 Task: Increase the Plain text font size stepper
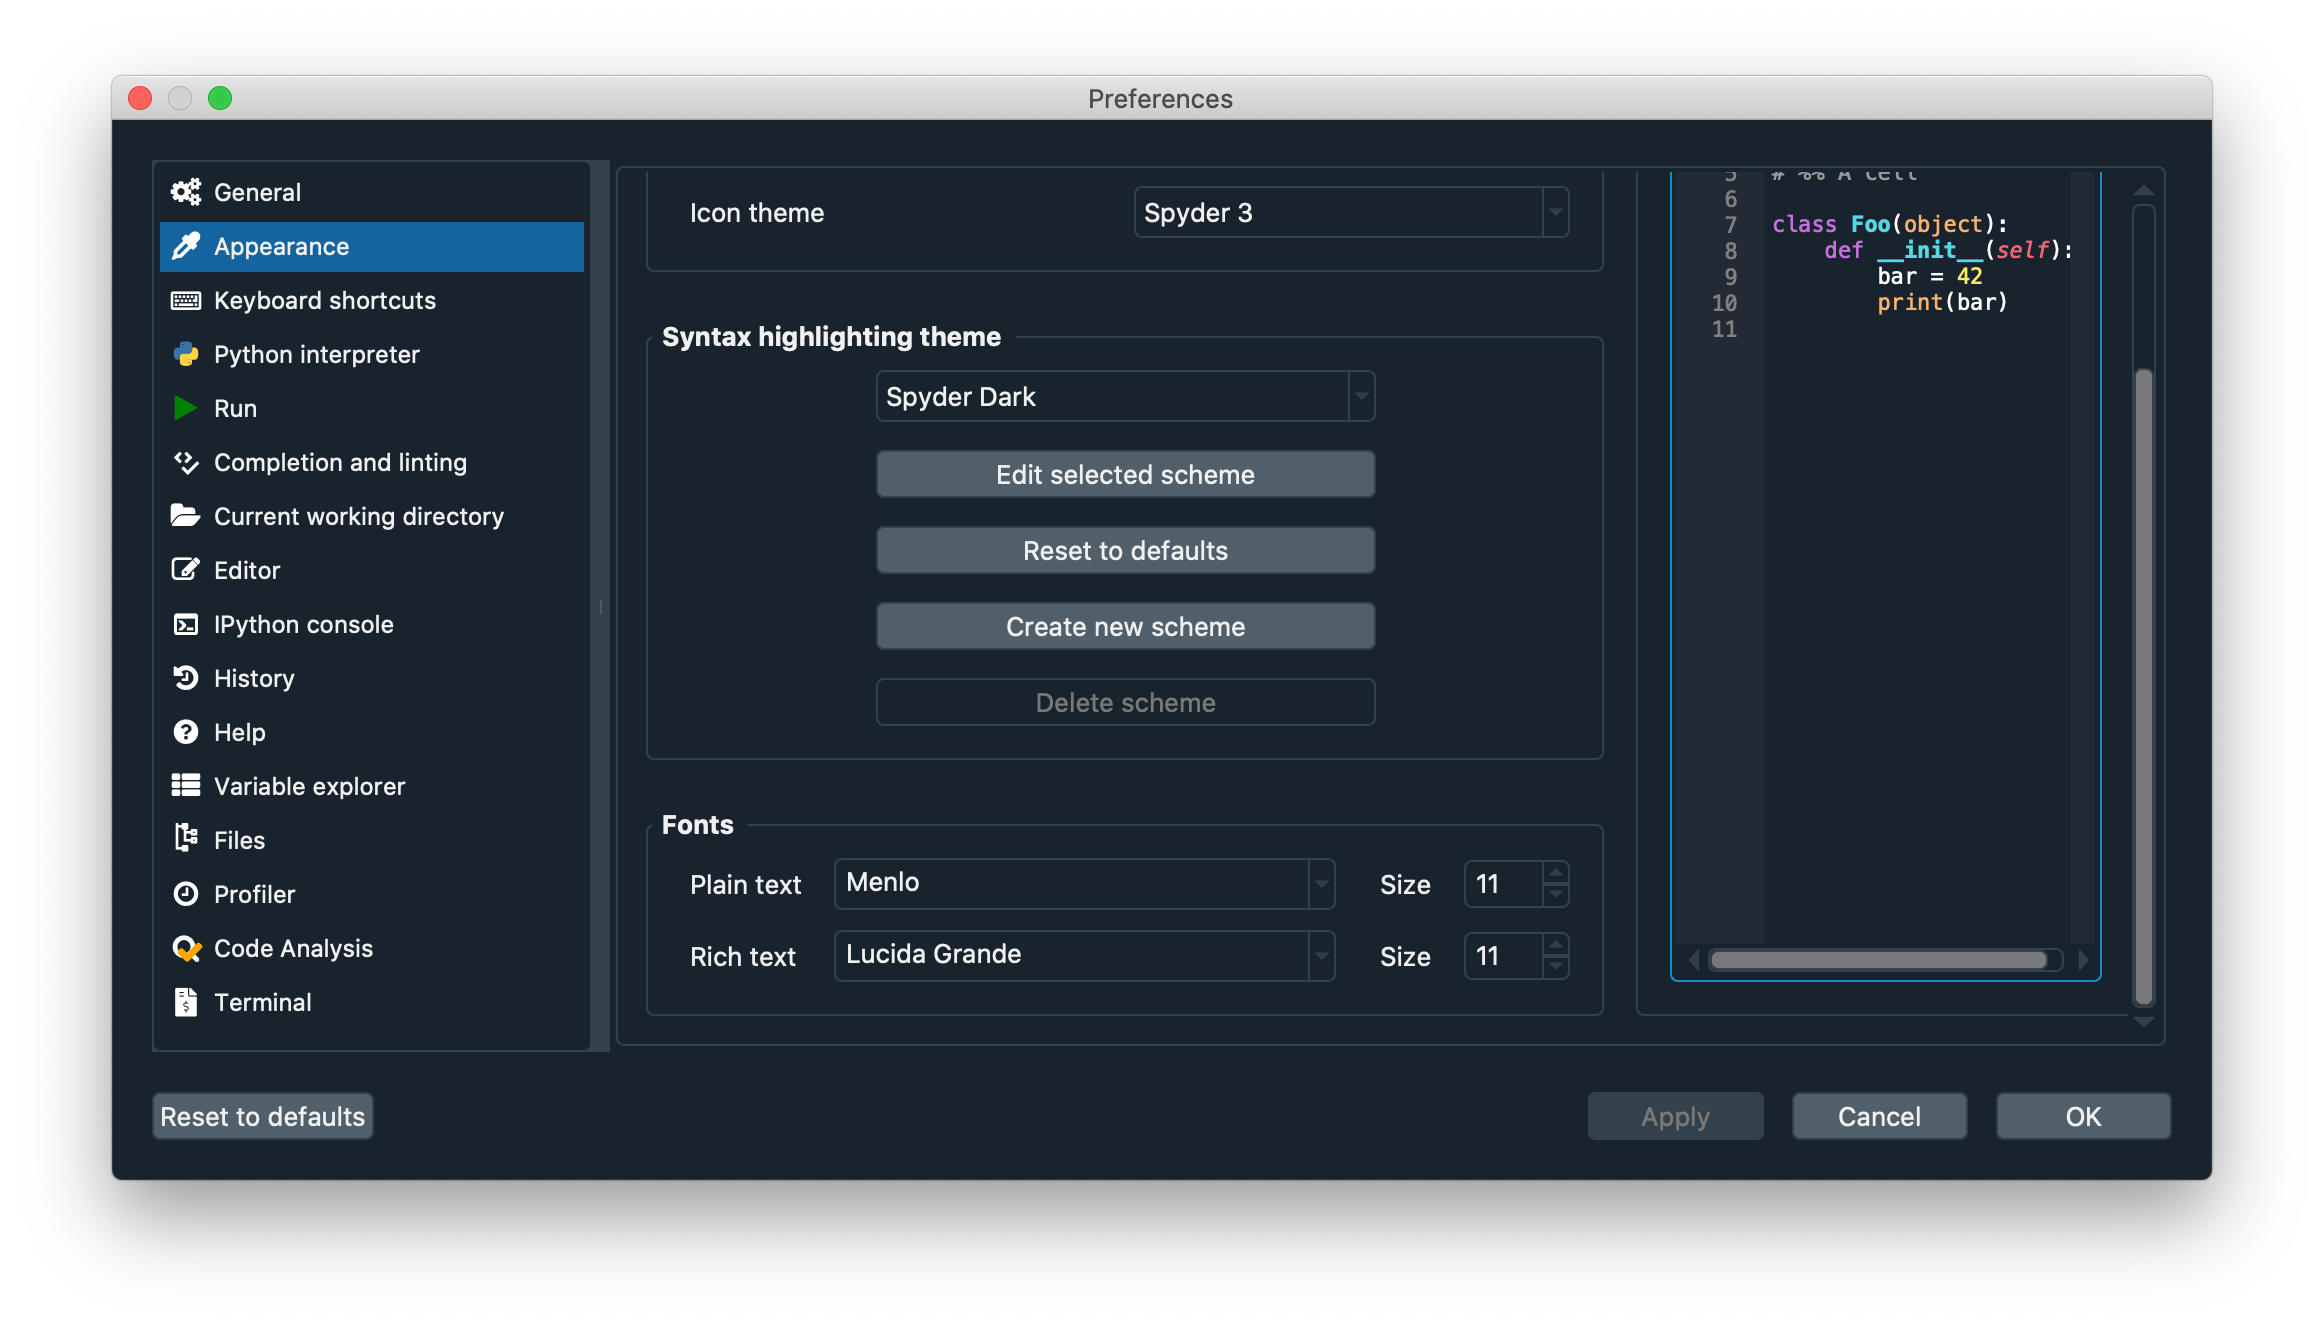pos(1555,872)
